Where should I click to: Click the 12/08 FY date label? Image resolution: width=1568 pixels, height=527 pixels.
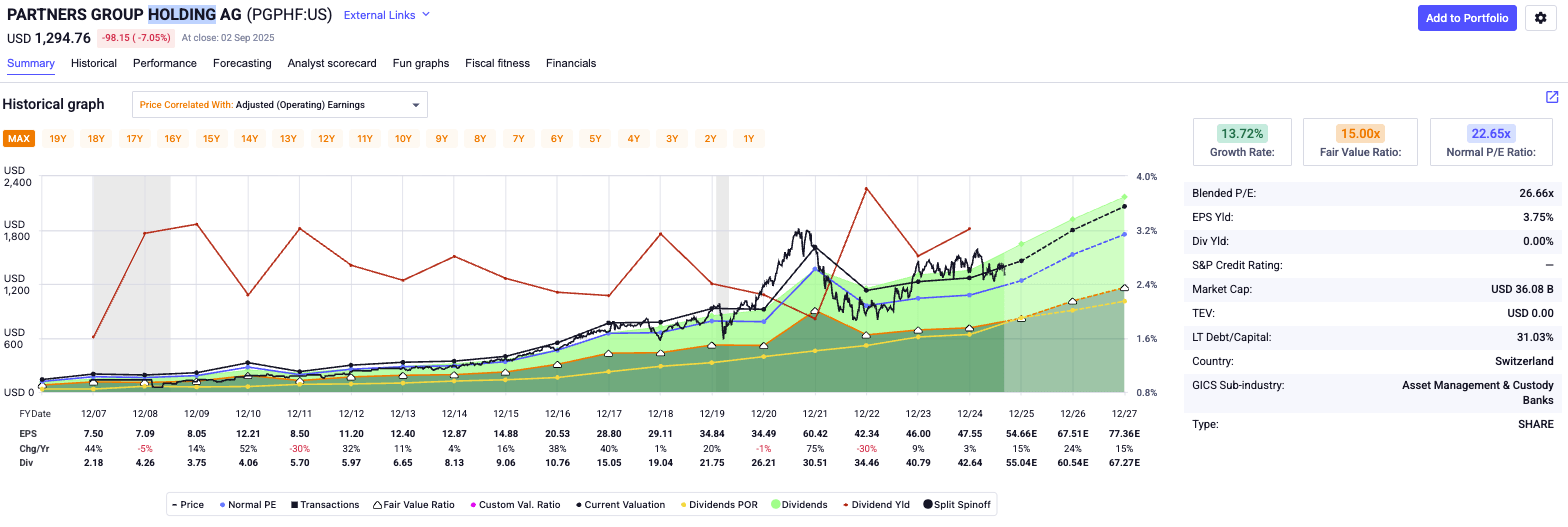(146, 413)
